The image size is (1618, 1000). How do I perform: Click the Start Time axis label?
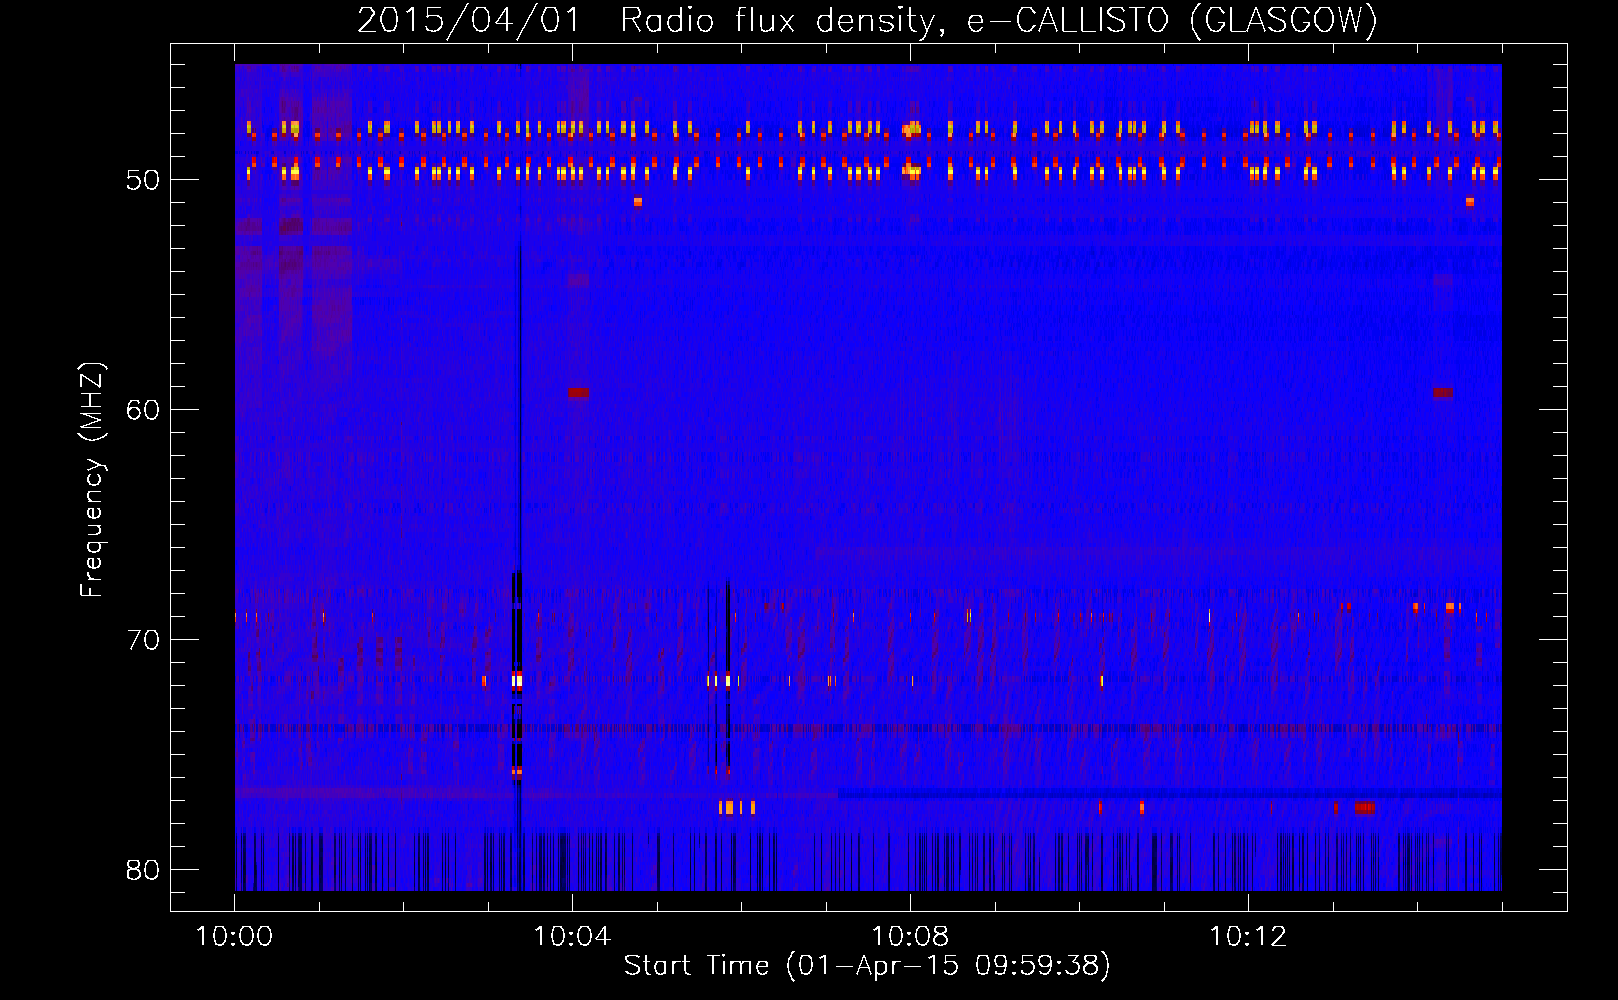pyautogui.click(x=867, y=966)
